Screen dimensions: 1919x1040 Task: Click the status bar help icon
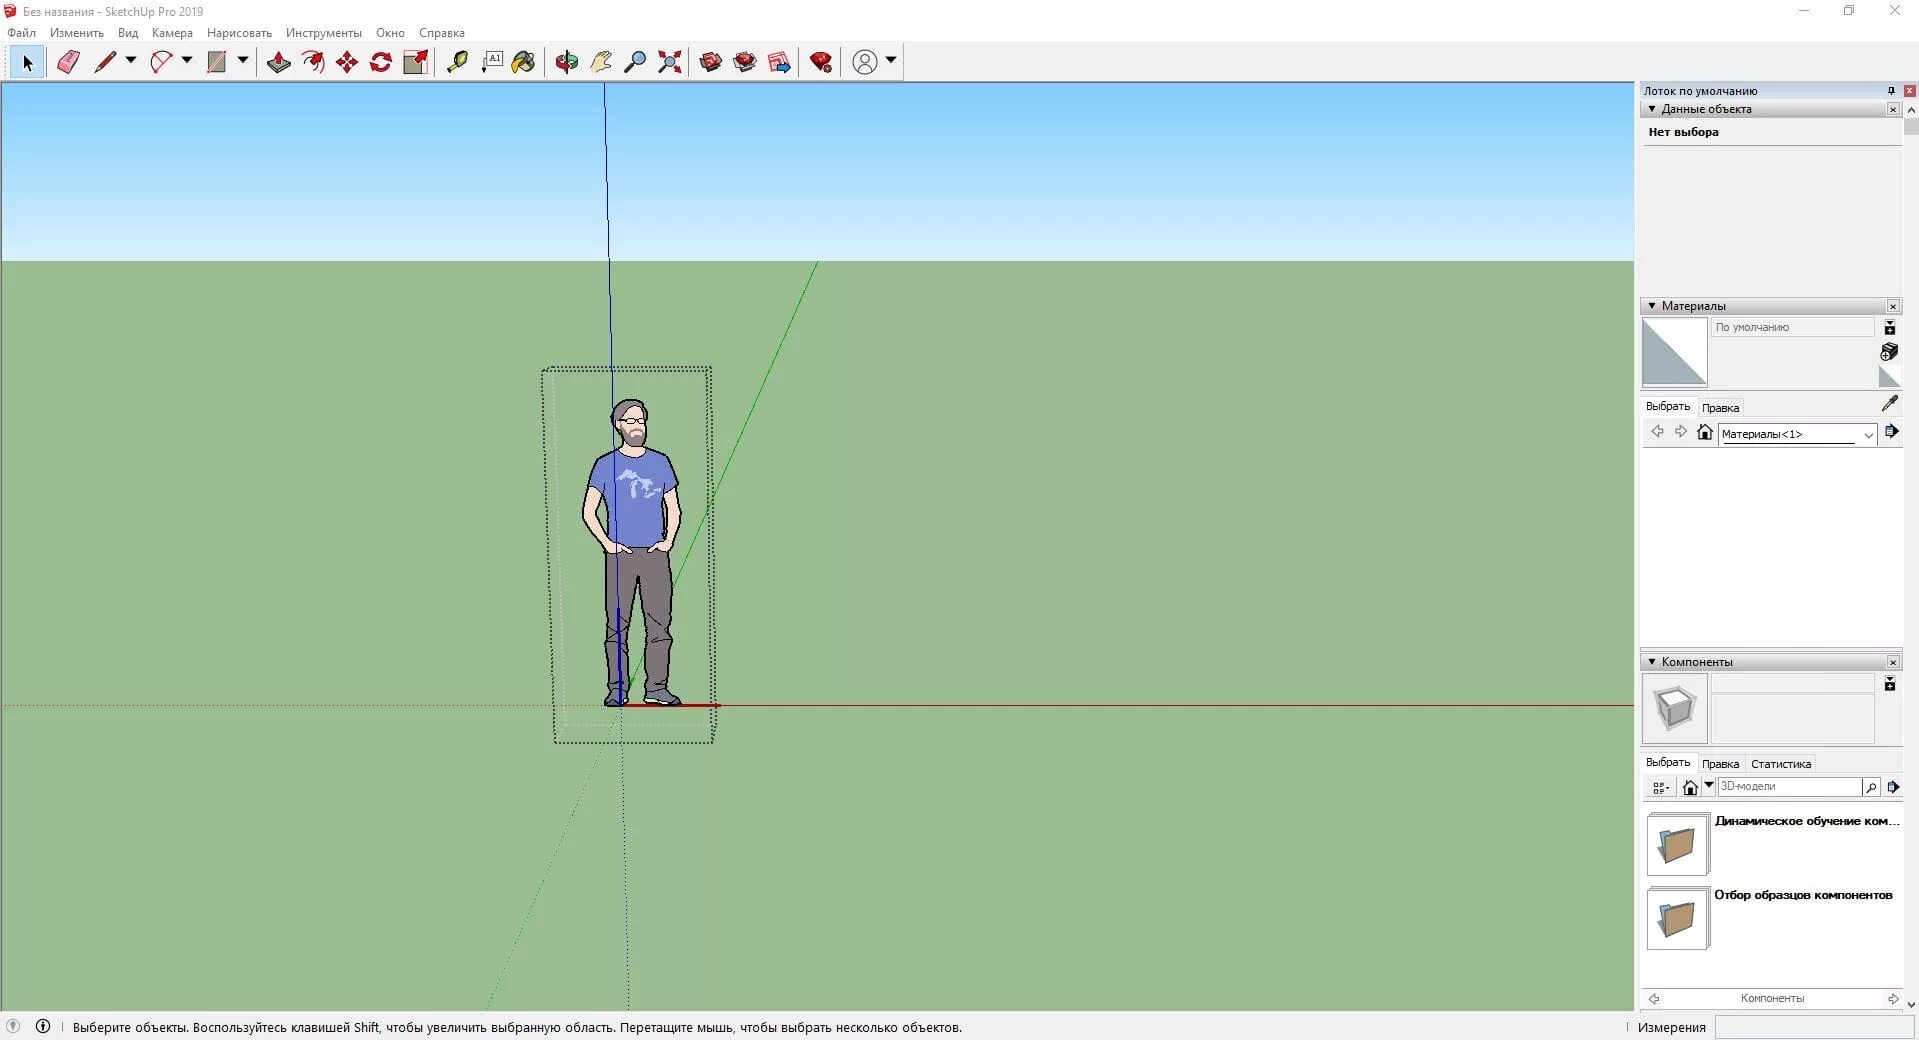pos(13,1026)
